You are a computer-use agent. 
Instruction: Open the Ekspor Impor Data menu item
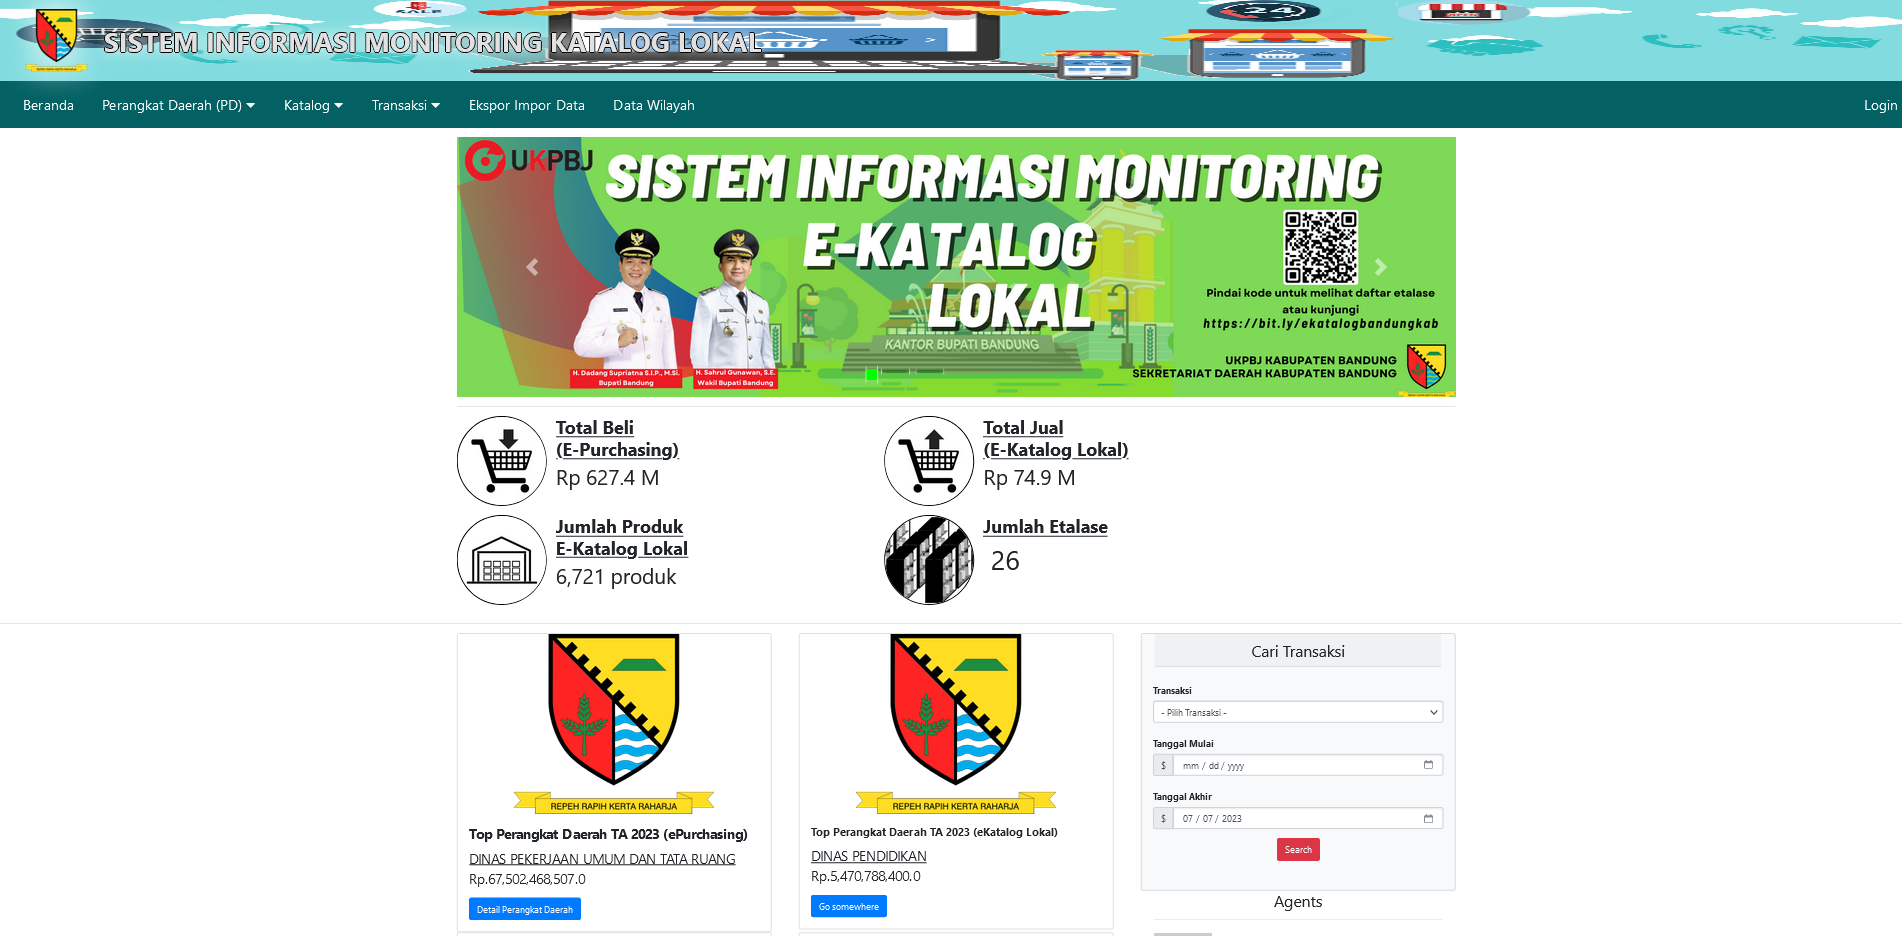[x=526, y=105]
